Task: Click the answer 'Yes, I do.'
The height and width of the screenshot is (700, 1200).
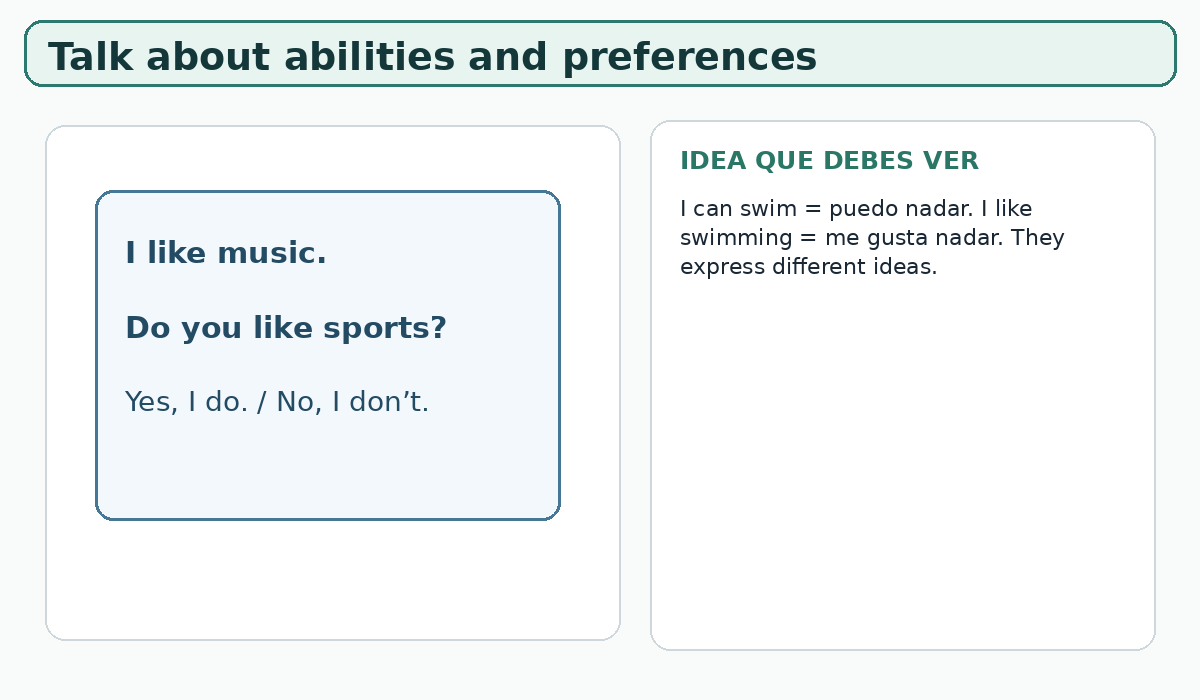Action: click(x=186, y=402)
